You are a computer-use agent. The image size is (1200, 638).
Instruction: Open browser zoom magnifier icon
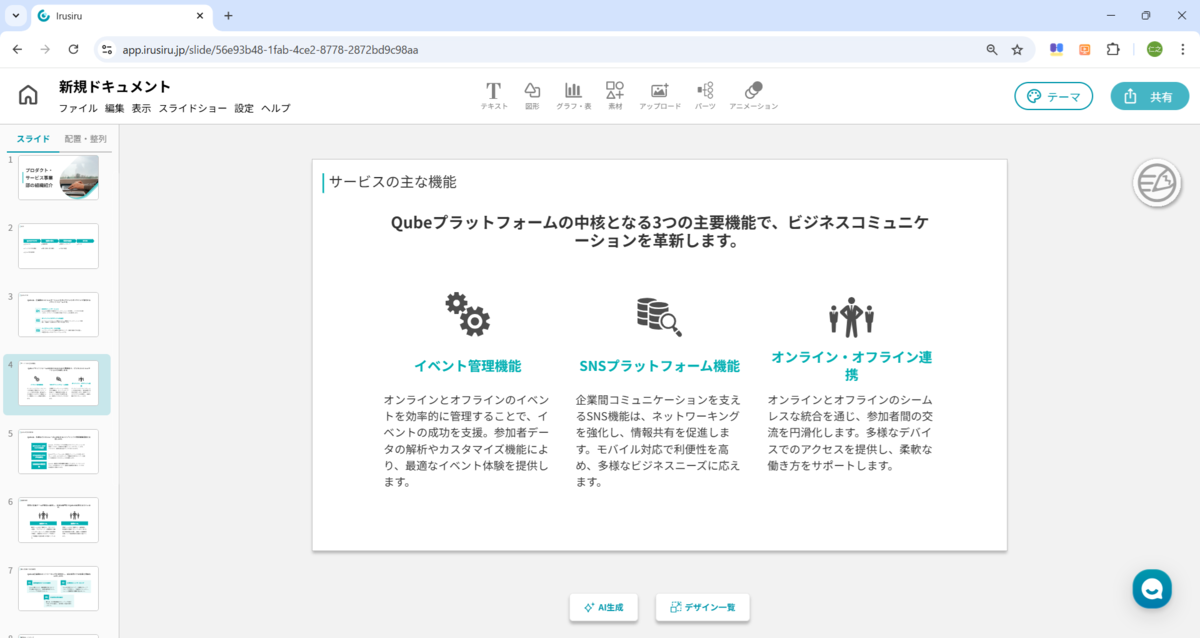[992, 49]
